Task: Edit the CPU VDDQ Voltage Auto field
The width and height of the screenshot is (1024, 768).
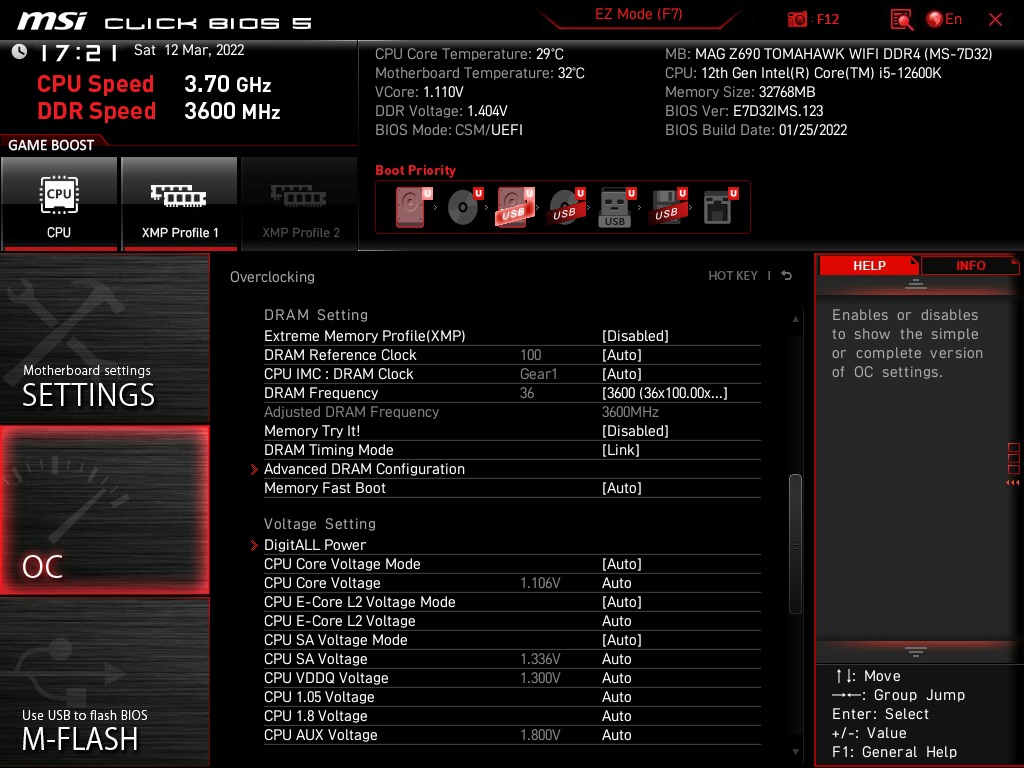Action: [x=616, y=677]
